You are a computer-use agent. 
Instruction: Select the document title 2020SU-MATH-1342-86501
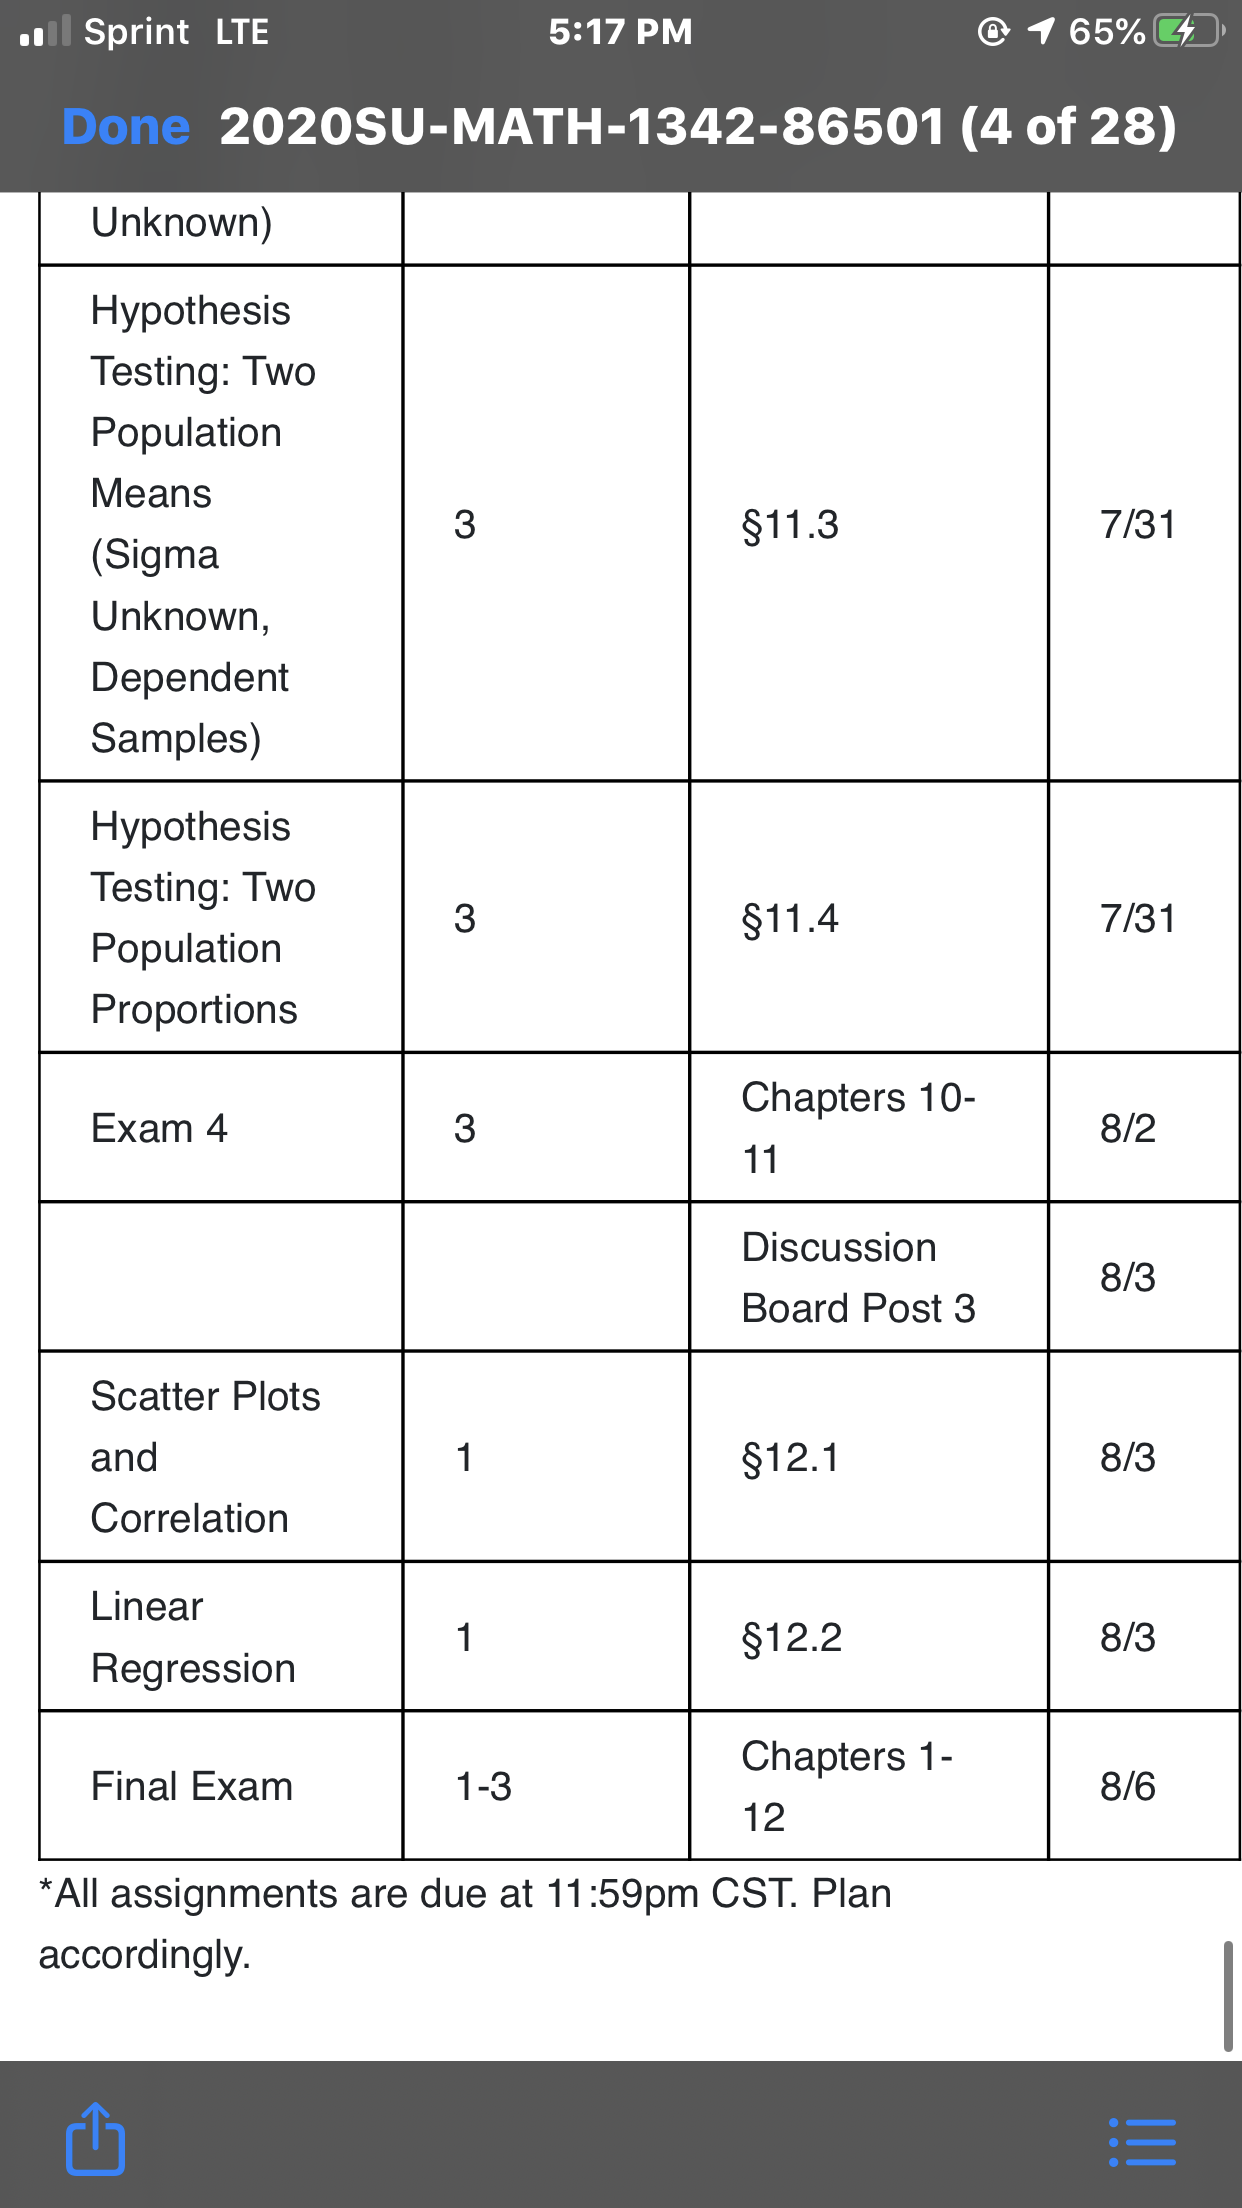[x=582, y=127]
